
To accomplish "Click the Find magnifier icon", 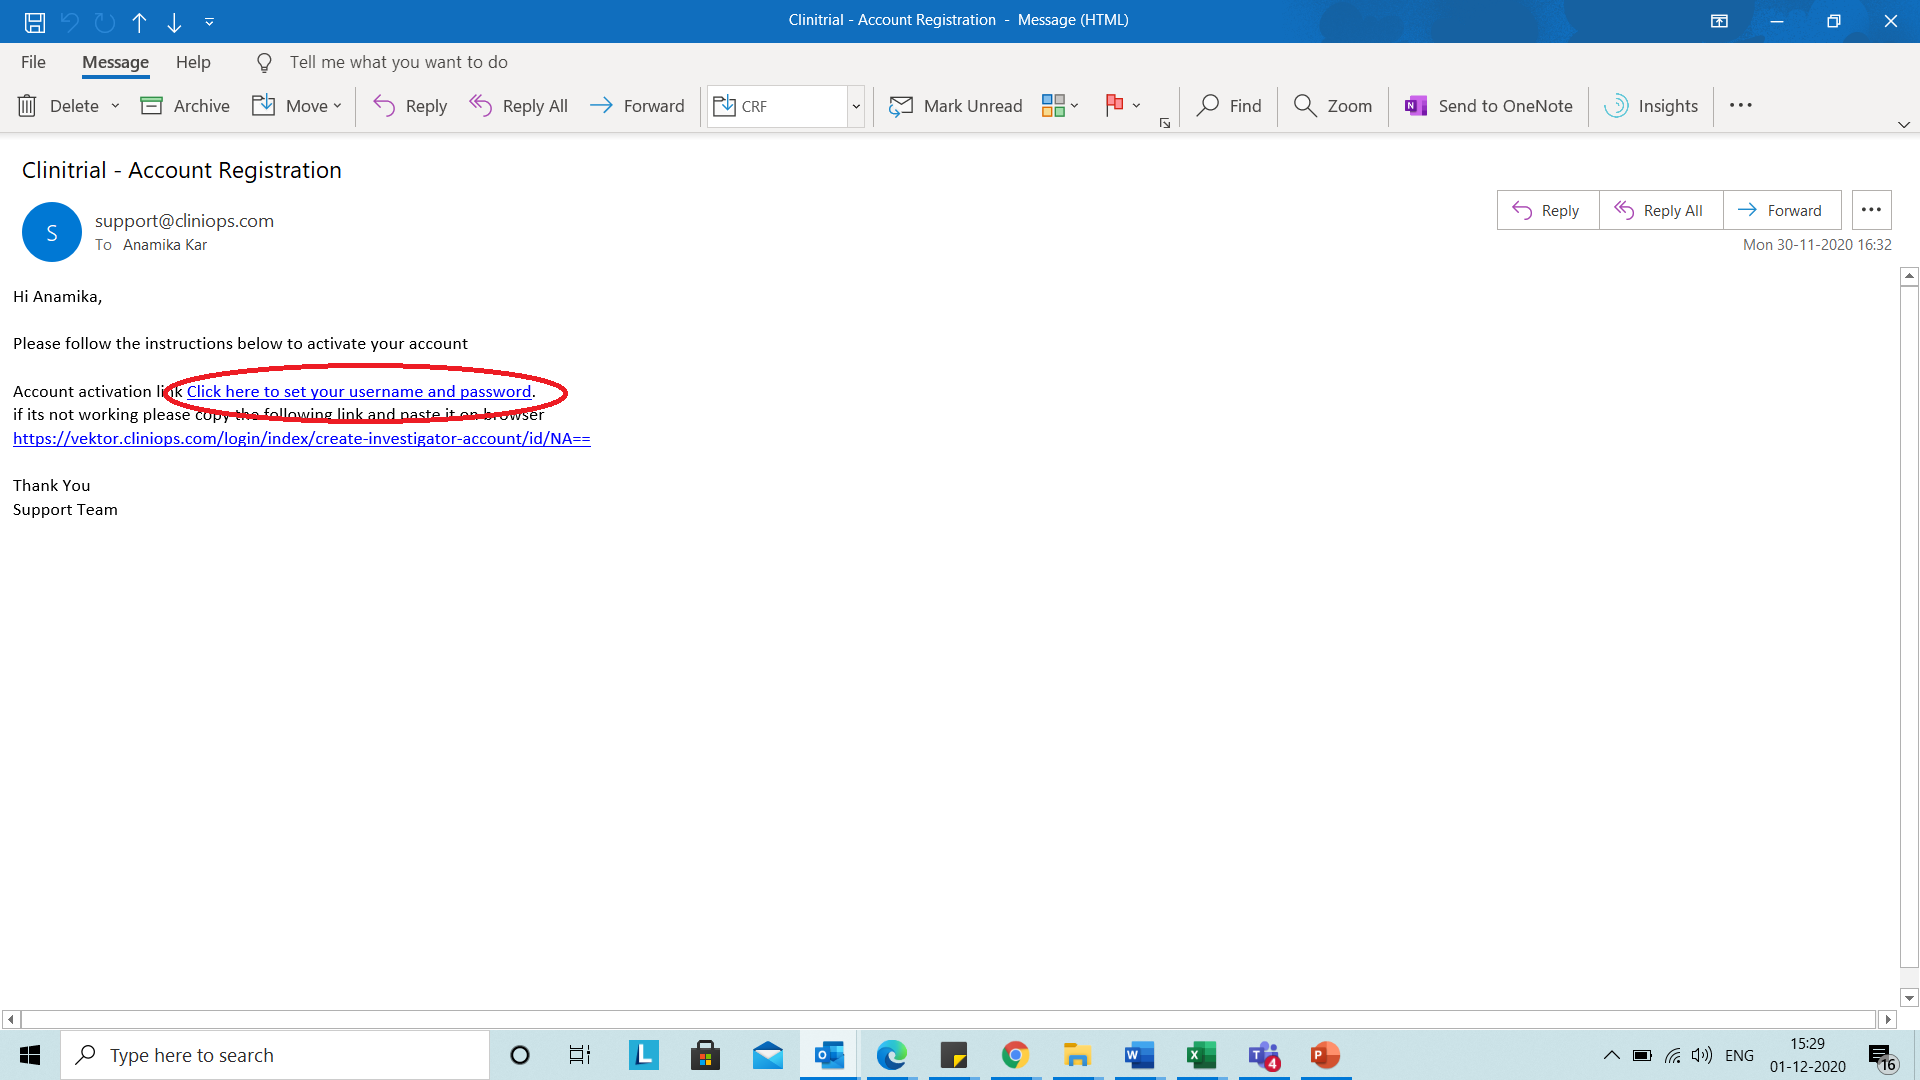I will pos(1208,106).
